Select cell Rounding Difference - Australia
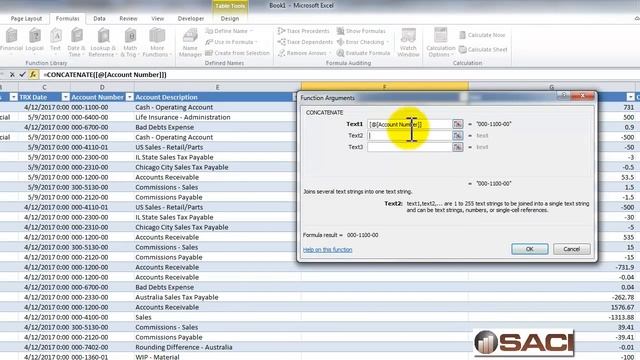 point(218,347)
